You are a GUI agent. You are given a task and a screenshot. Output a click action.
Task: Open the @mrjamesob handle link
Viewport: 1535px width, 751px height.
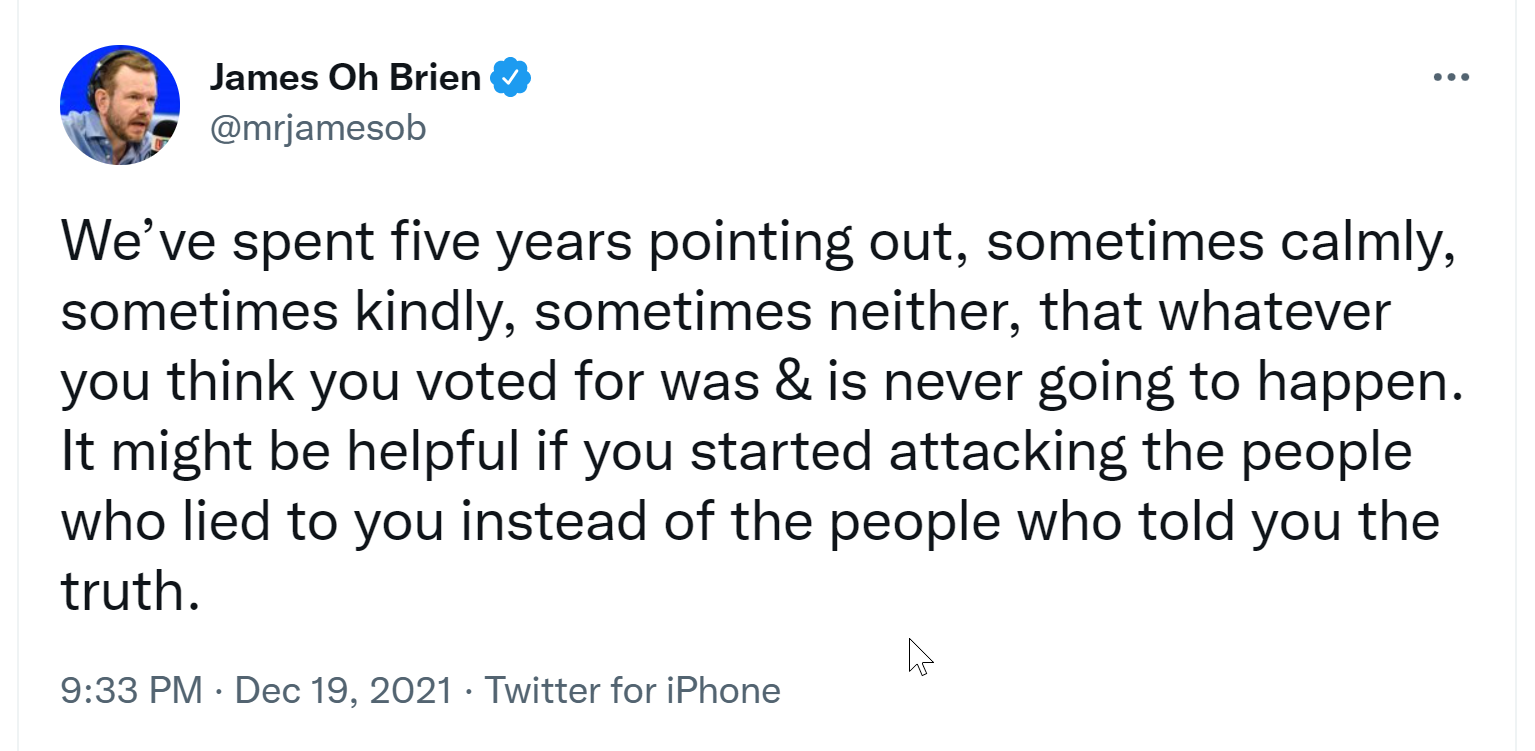[318, 128]
